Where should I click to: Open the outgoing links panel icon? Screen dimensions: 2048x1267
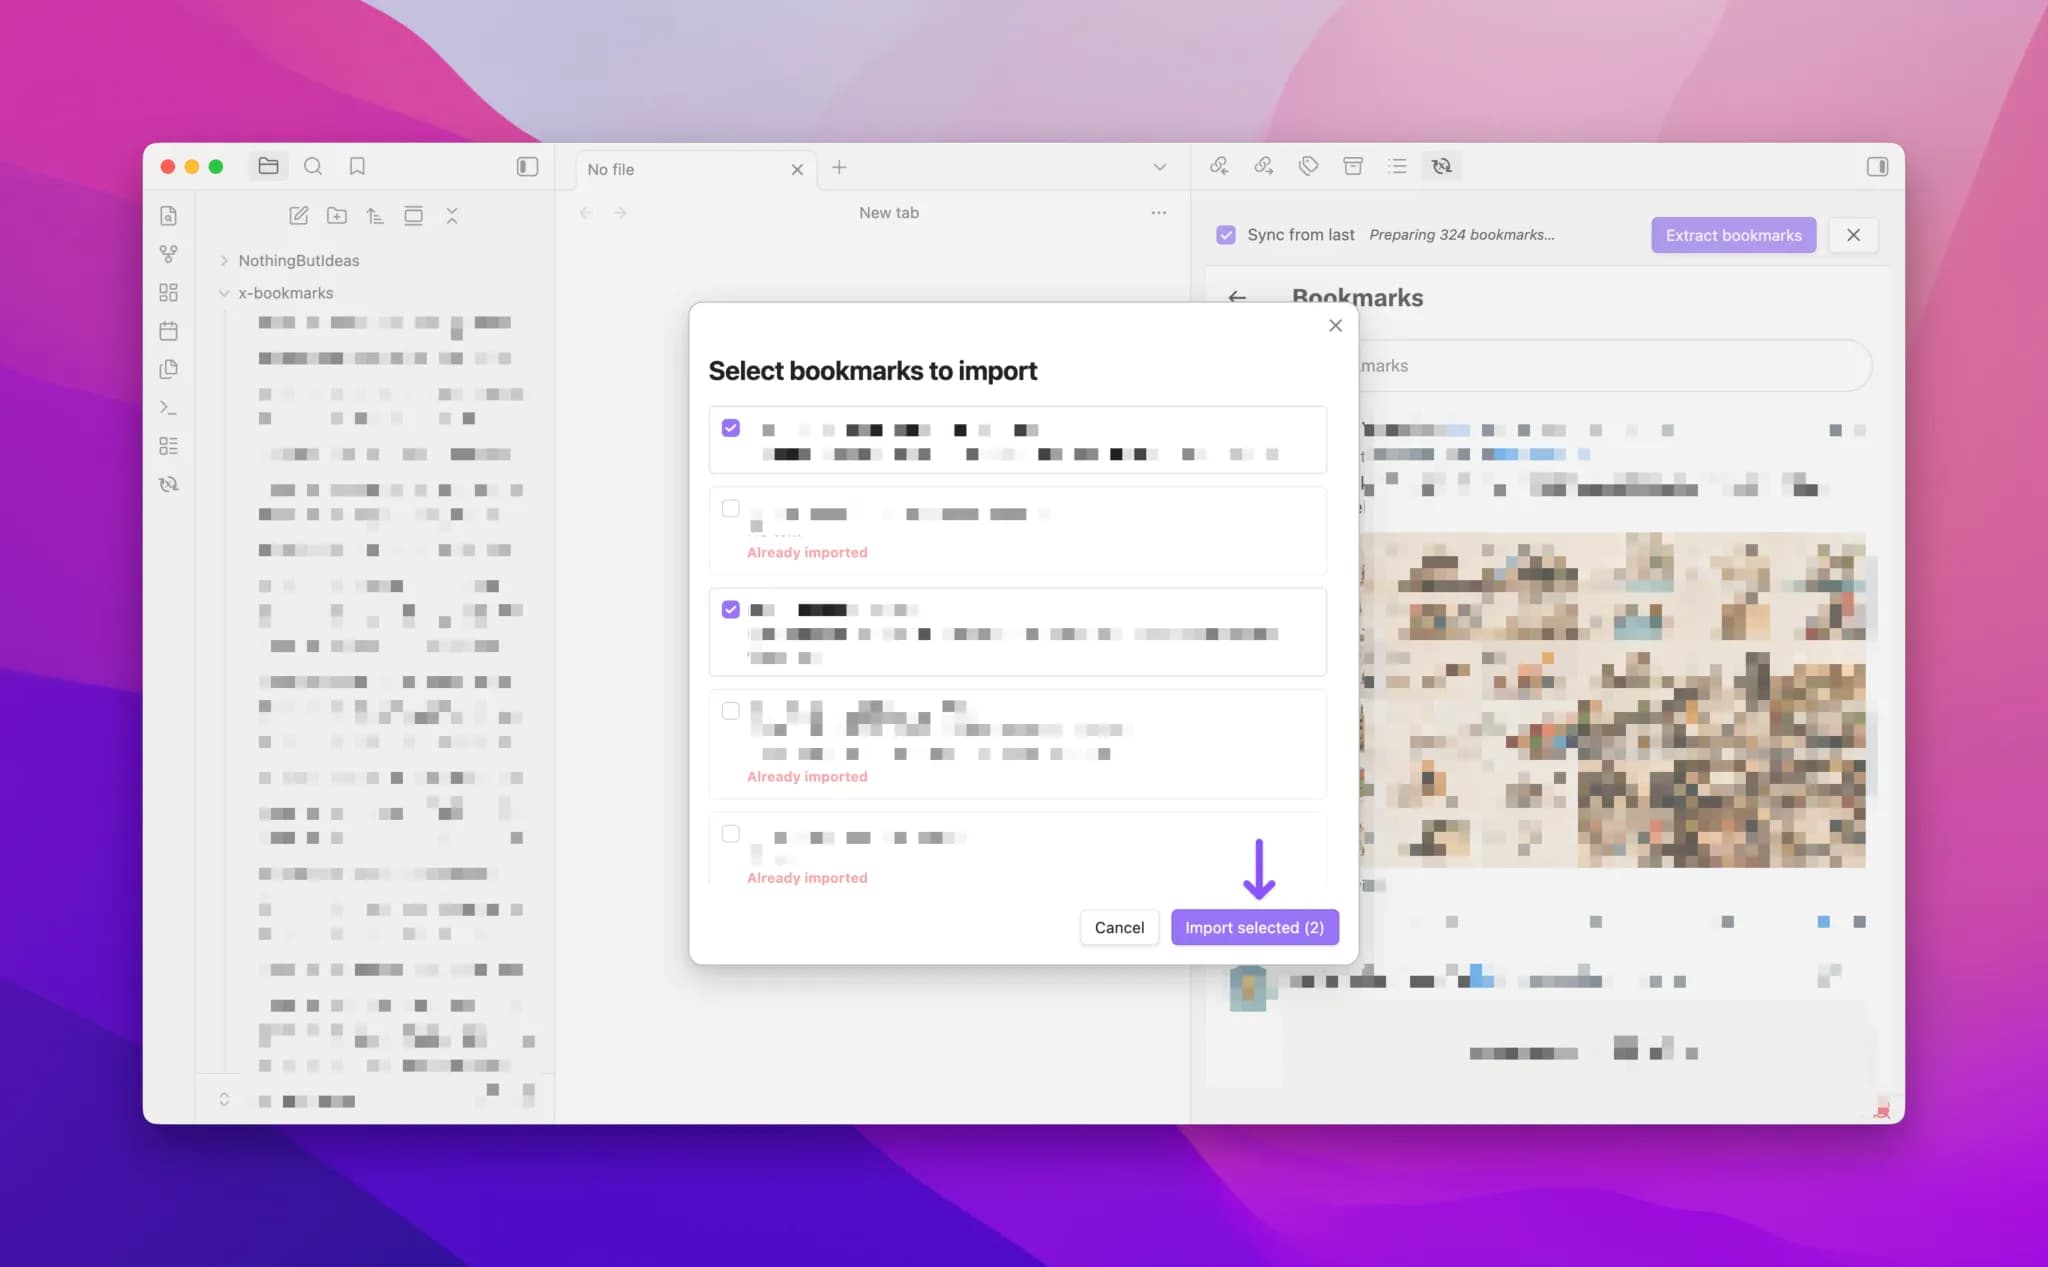[x=1264, y=166]
